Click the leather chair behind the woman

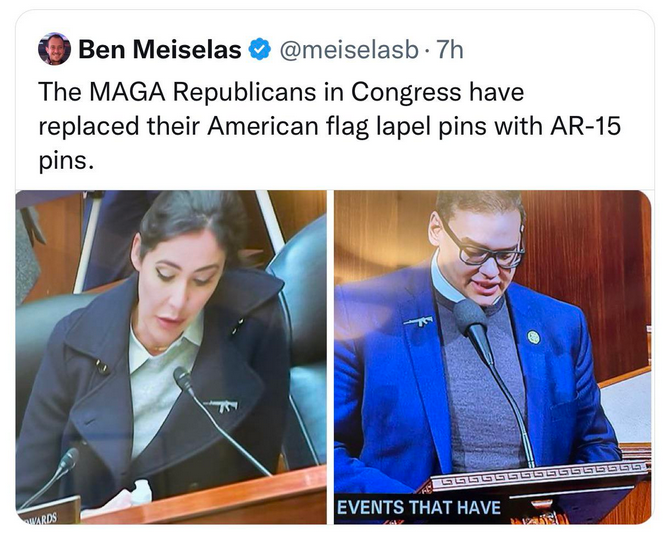pos(301,322)
